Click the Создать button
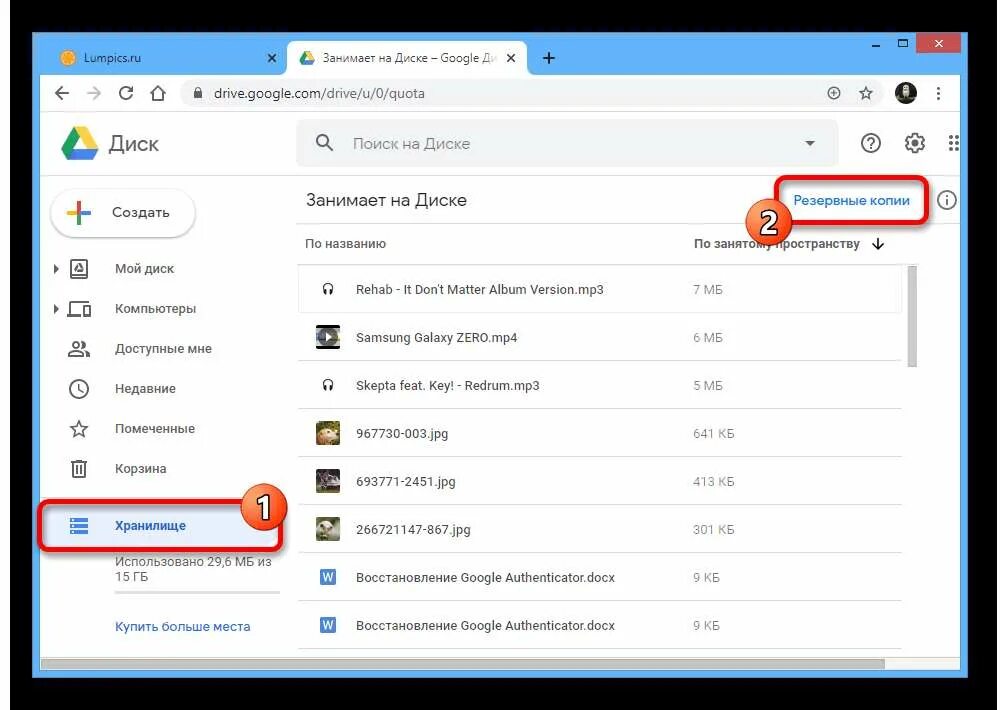The height and width of the screenshot is (710, 1000). coord(123,212)
